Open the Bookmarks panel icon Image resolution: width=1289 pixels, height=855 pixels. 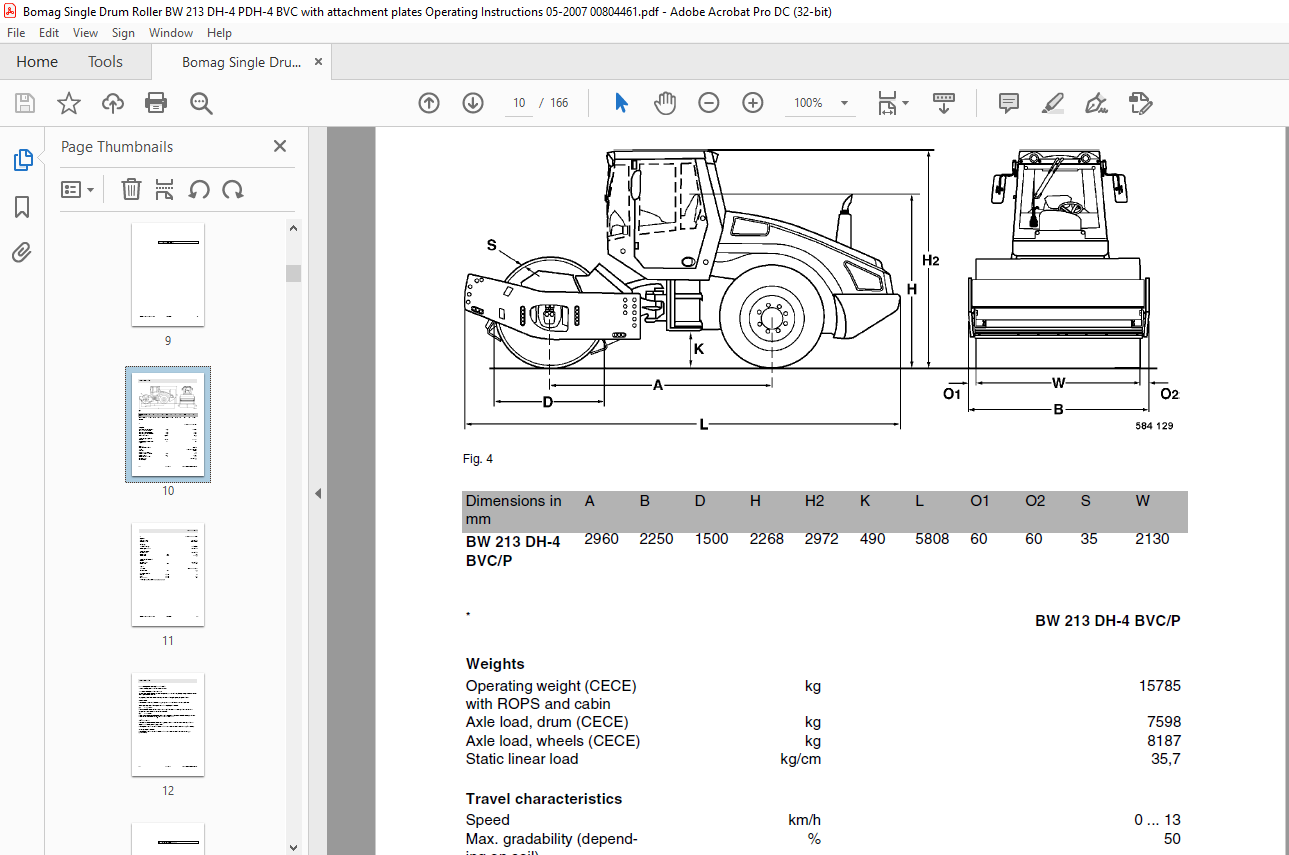click(22, 207)
